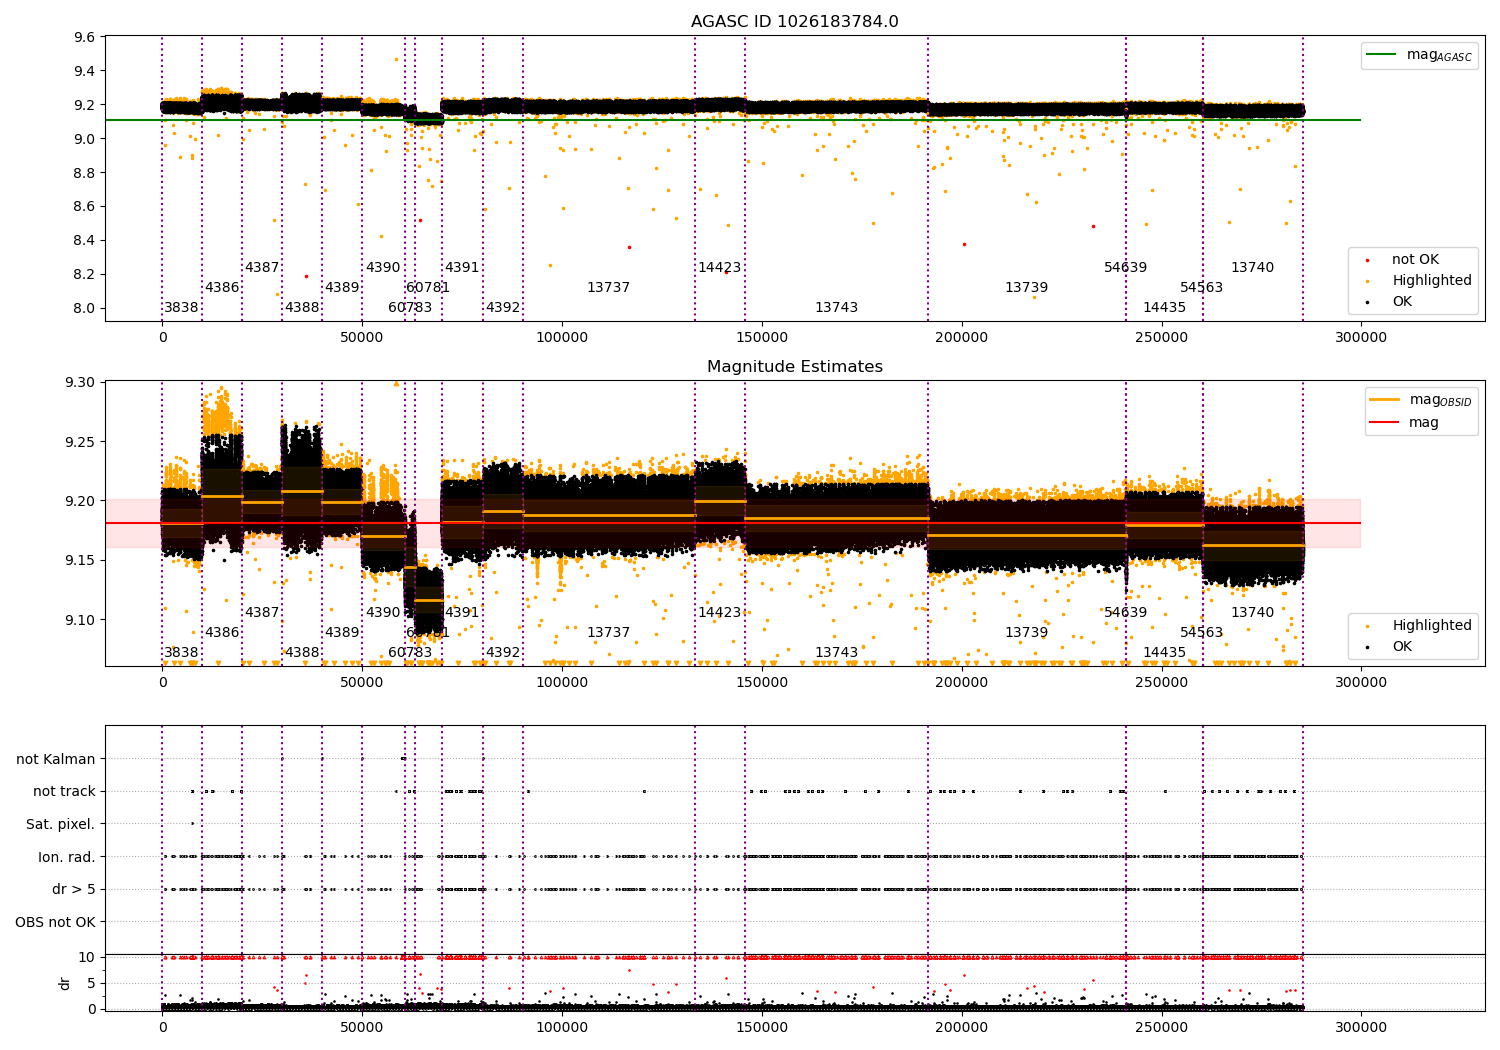Click obsid label 4388 in the top plot
This screenshot has height=1050, width=1500.
(x=302, y=307)
